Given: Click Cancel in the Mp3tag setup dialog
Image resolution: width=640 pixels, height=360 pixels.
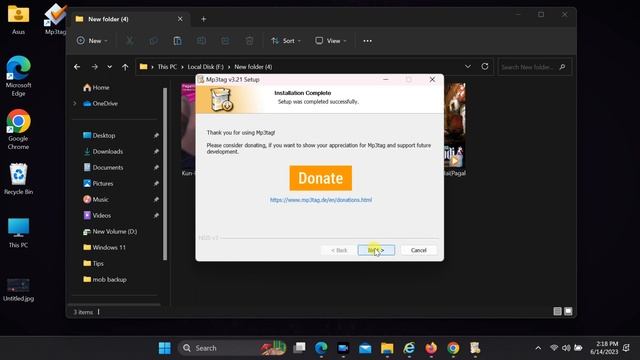Looking at the screenshot, I should (x=418, y=250).
